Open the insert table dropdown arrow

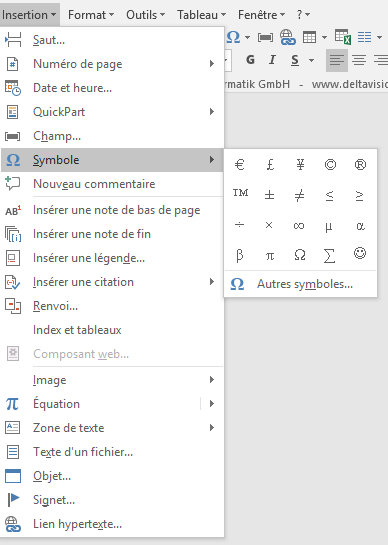point(324,37)
